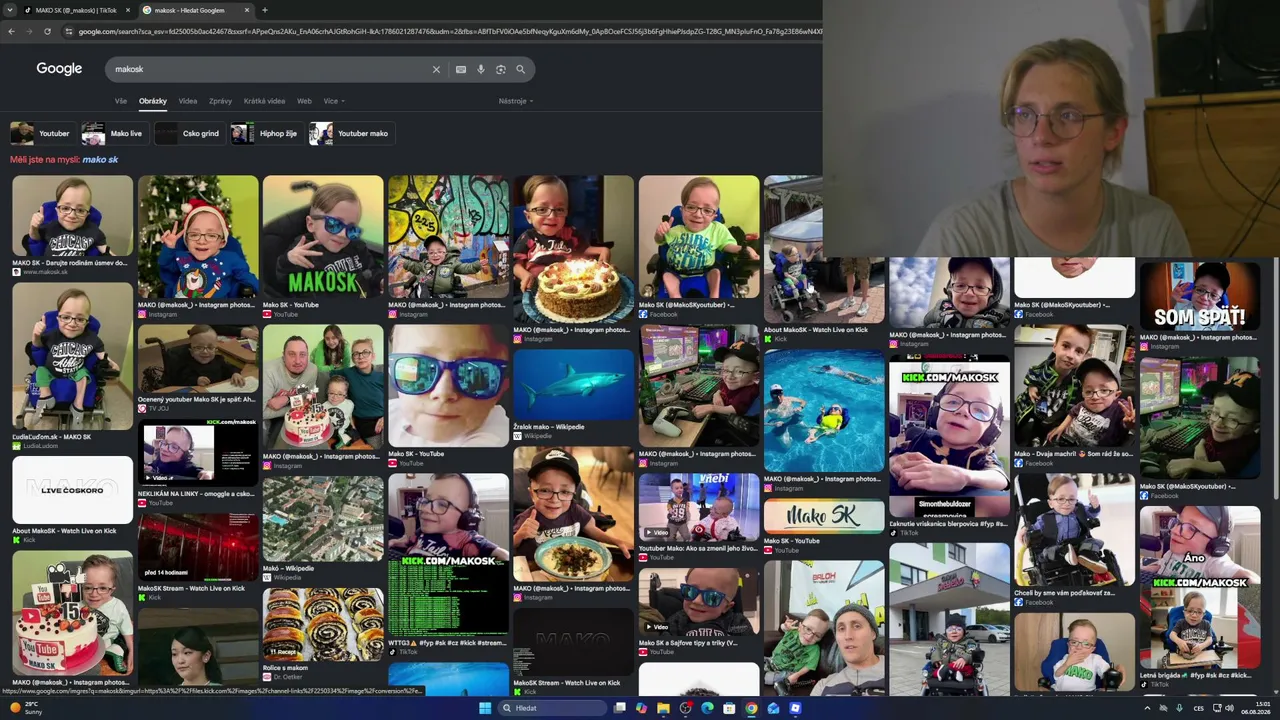This screenshot has height=720, width=1280.
Task: Open Roblox from the taskbar
Action: click(795, 708)
